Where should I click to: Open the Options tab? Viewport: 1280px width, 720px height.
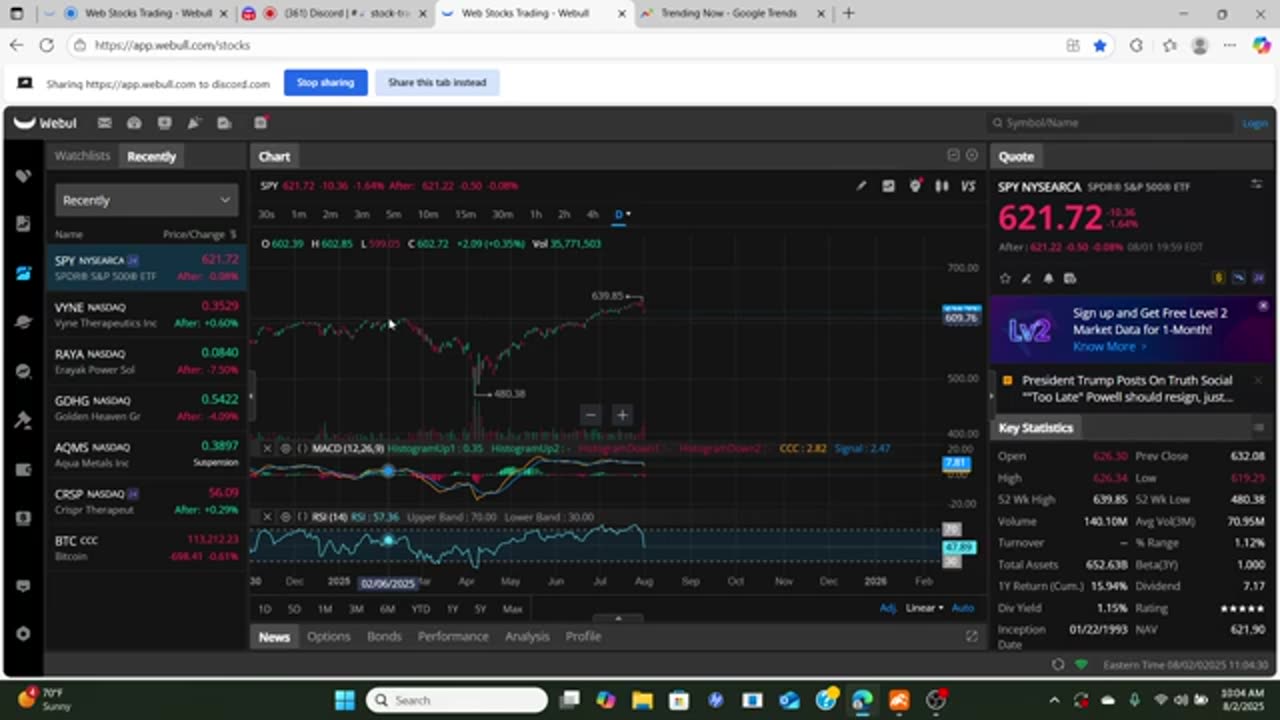[x=328, y=636]
